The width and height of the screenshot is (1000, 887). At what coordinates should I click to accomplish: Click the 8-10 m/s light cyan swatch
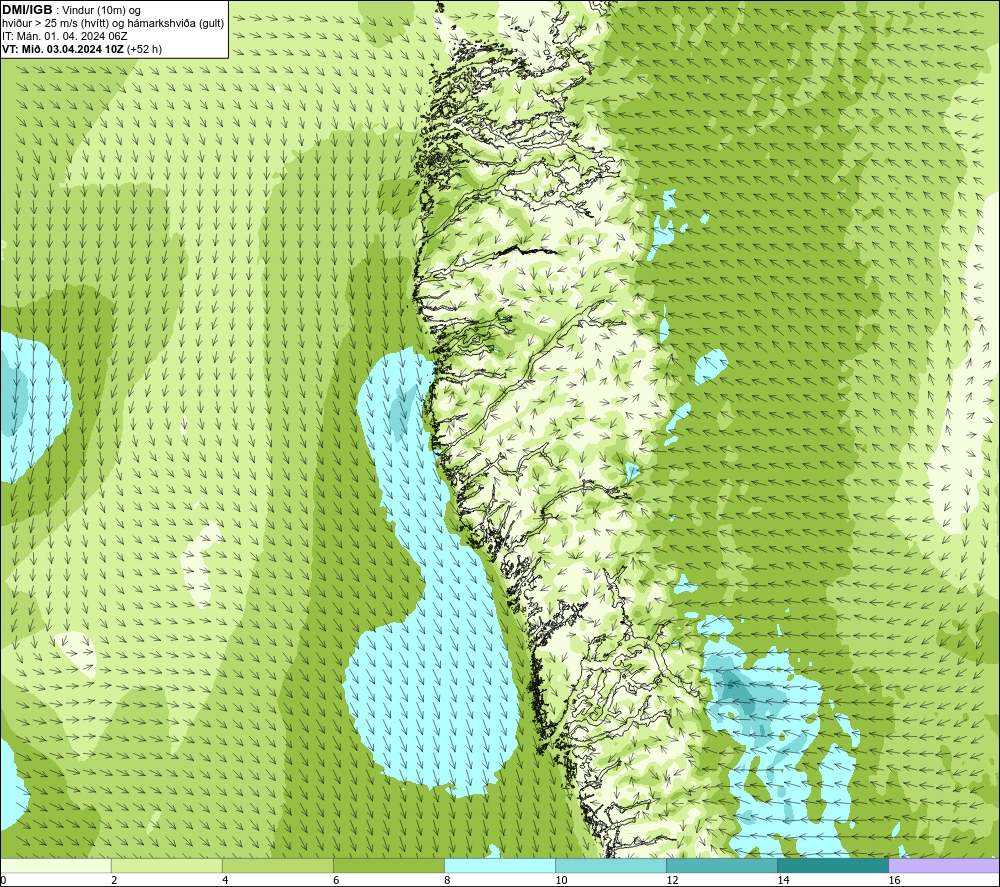tap(500, 866)
